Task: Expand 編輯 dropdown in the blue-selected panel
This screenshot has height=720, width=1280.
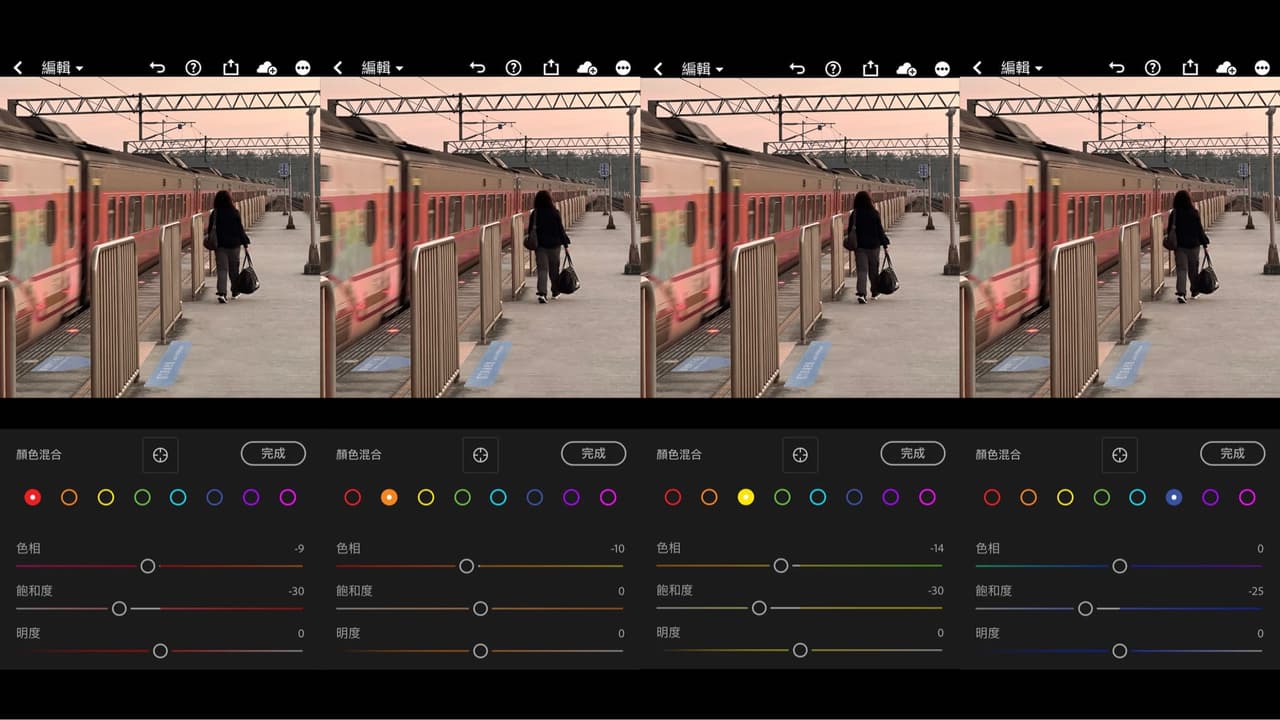Action: click(1021, 68)
